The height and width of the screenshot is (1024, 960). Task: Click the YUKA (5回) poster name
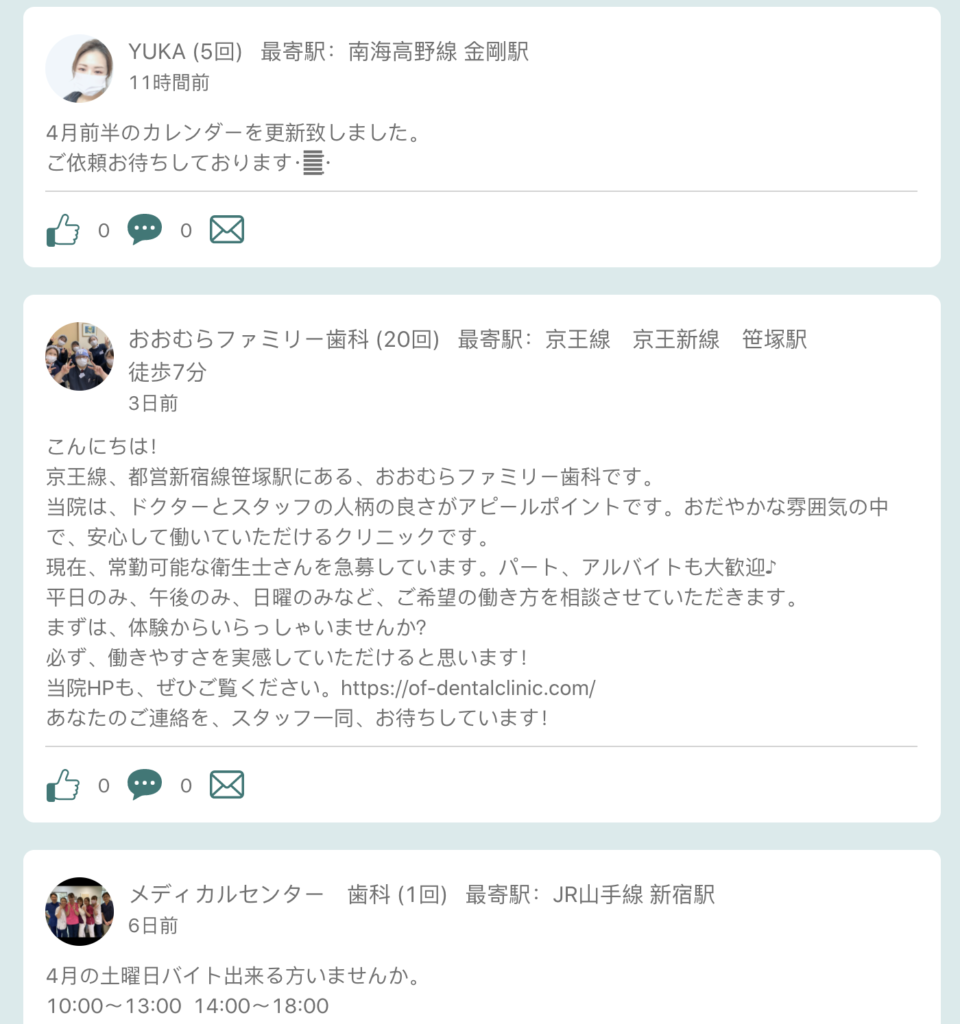185,51
